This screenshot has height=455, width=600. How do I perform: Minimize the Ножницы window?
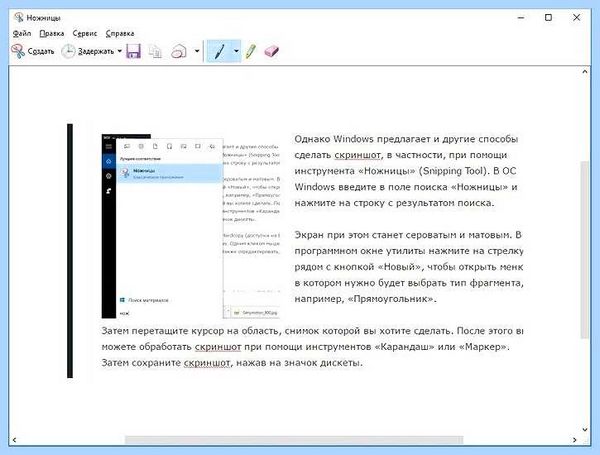click(x=521, y=18)
